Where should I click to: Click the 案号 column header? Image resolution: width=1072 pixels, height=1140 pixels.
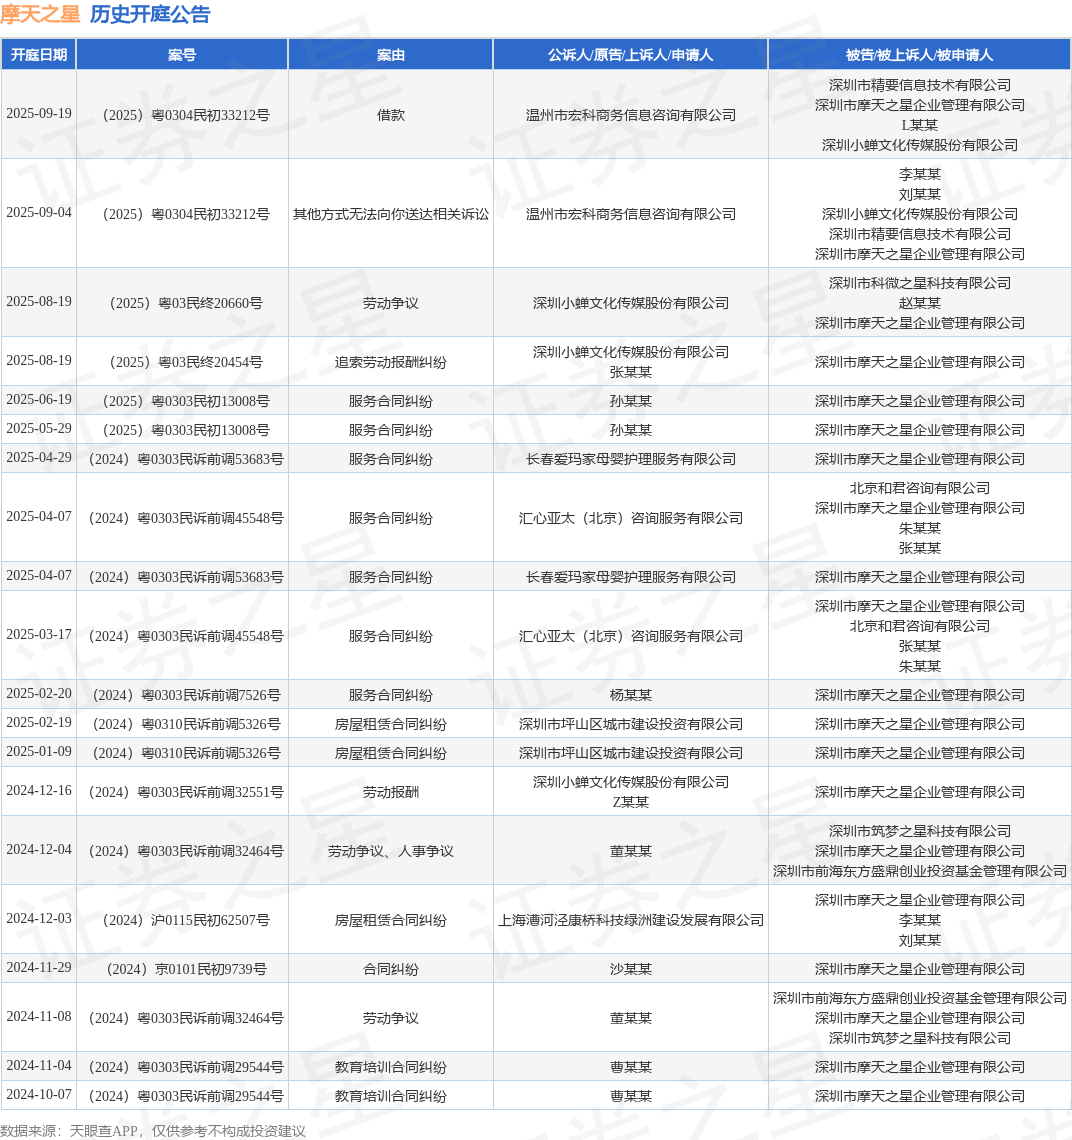(x=182, y=55)
